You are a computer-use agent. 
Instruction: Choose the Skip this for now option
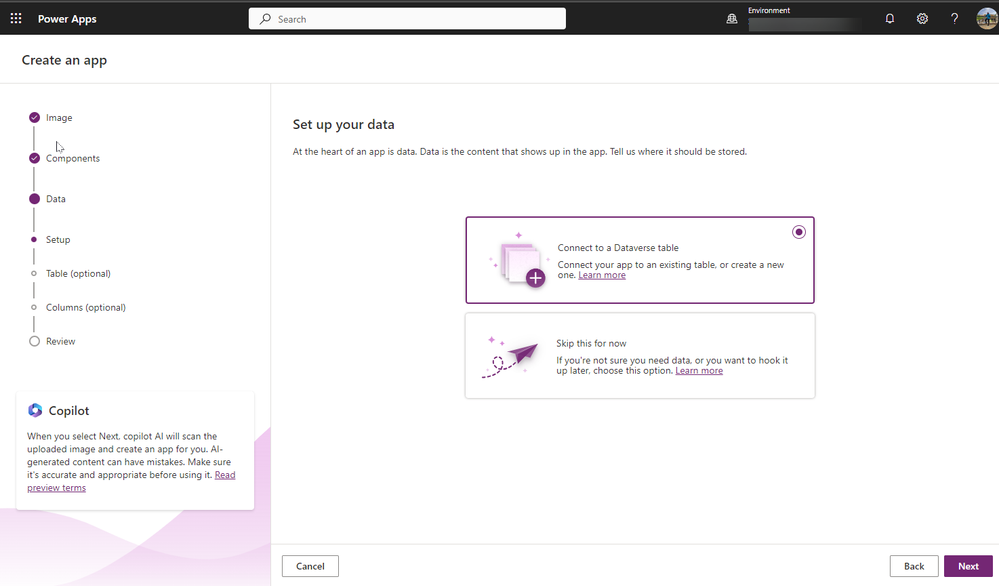click(x=640, y=356)
